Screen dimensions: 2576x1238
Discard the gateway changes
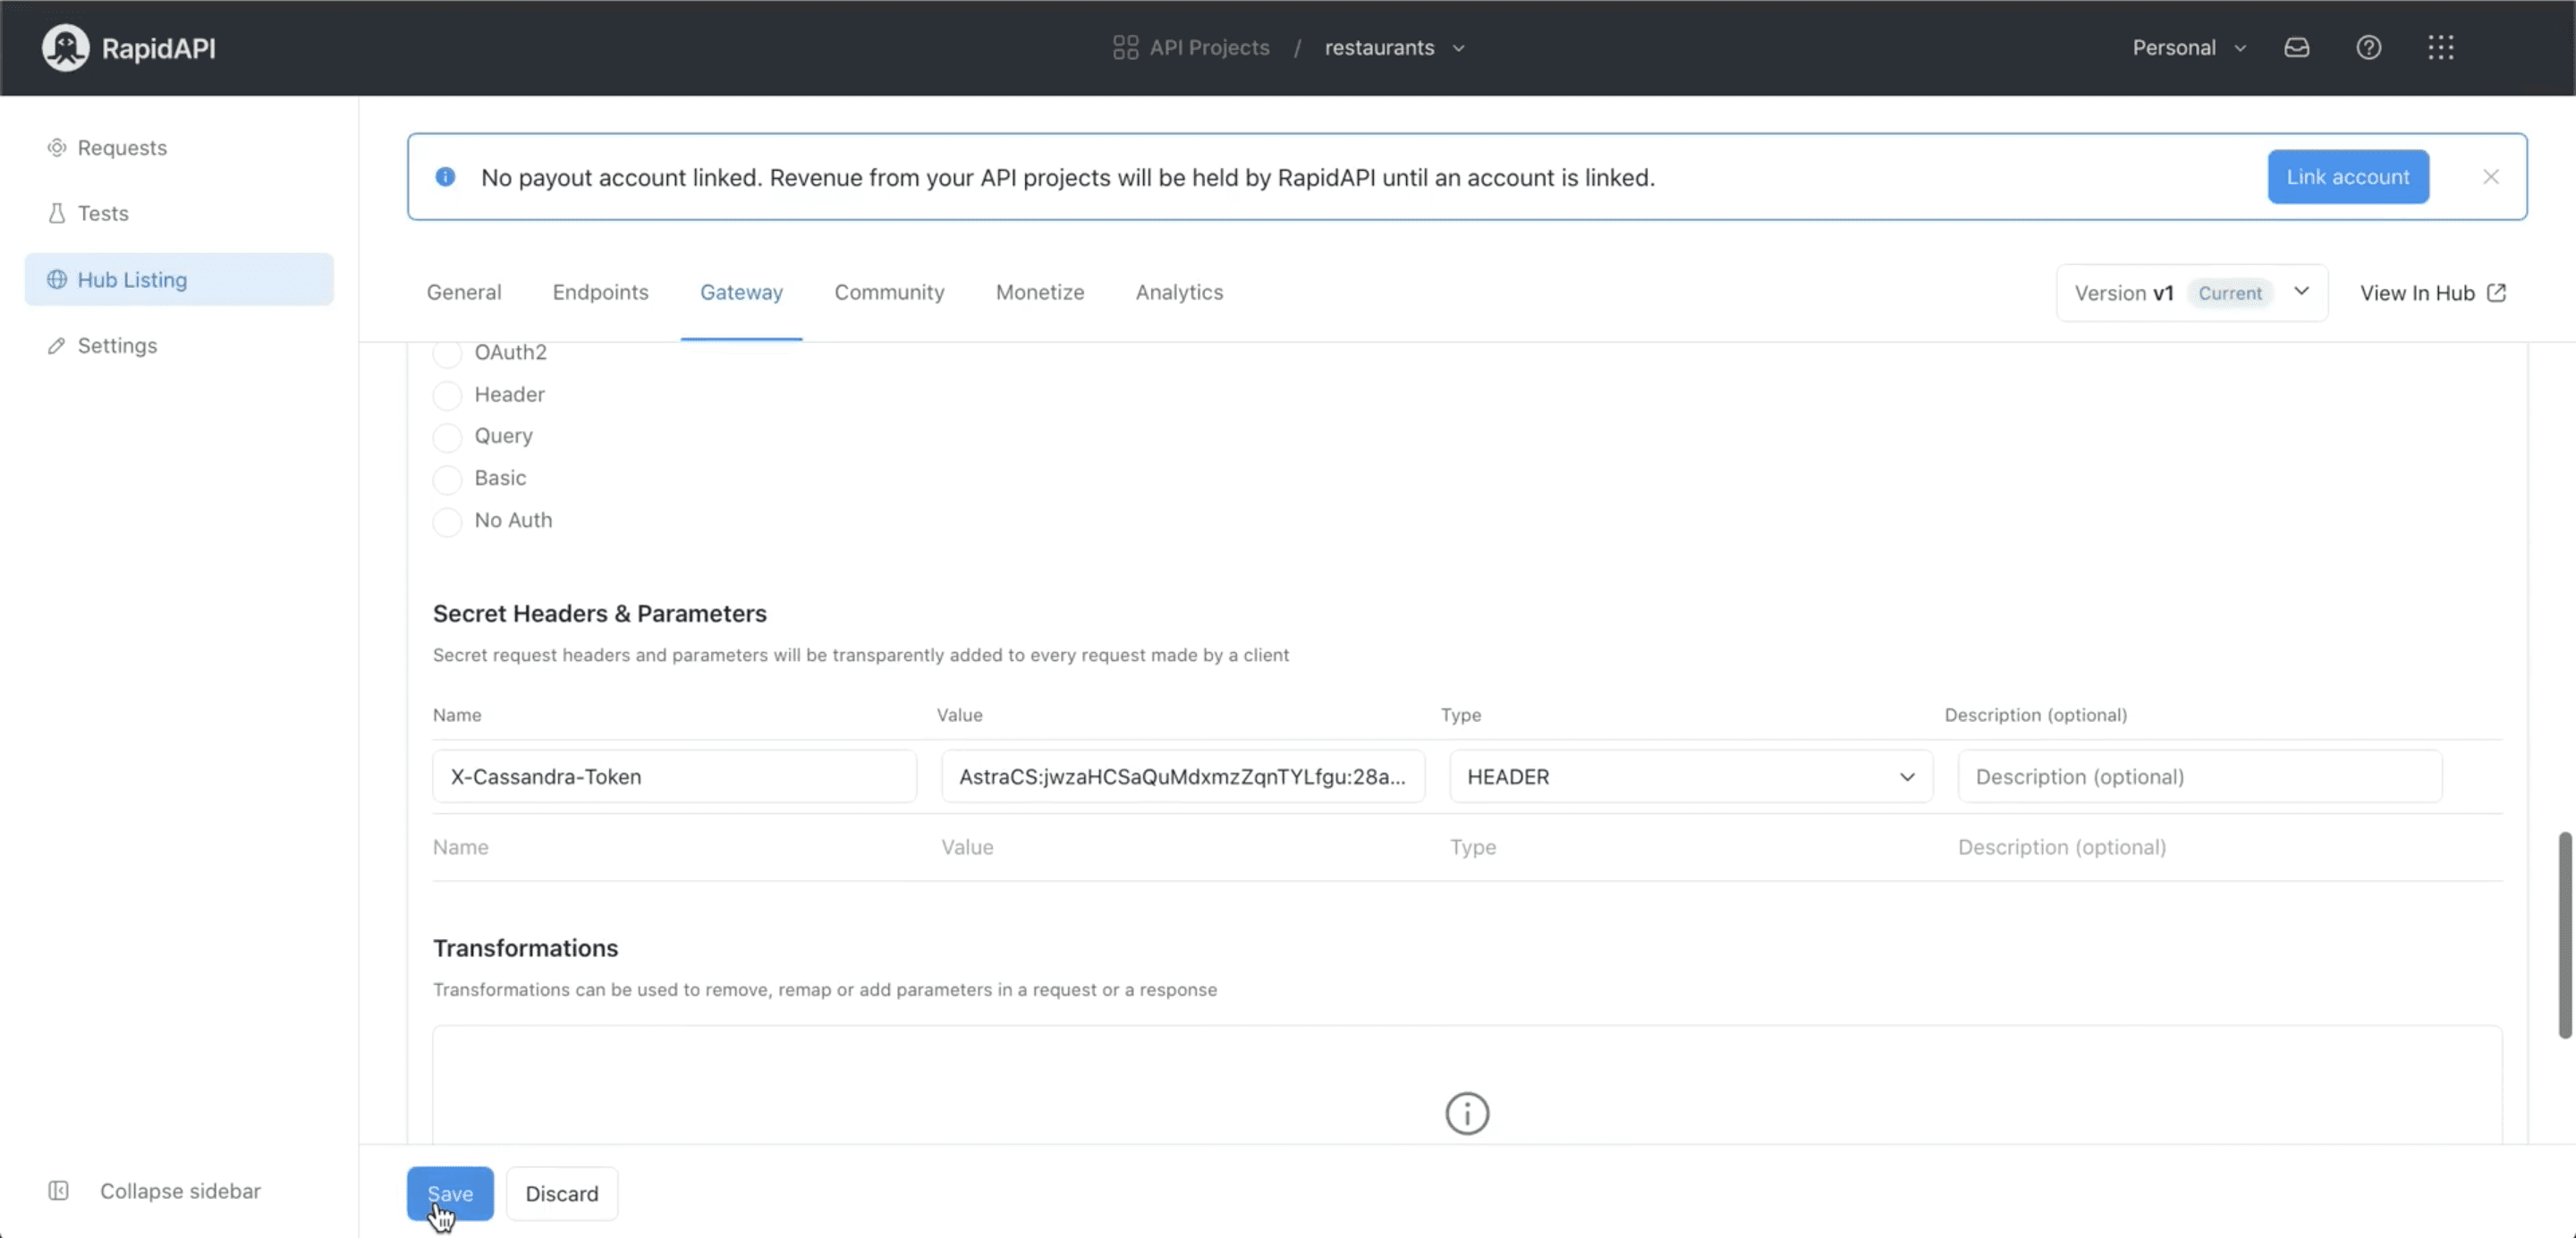tap(562, 1193)
